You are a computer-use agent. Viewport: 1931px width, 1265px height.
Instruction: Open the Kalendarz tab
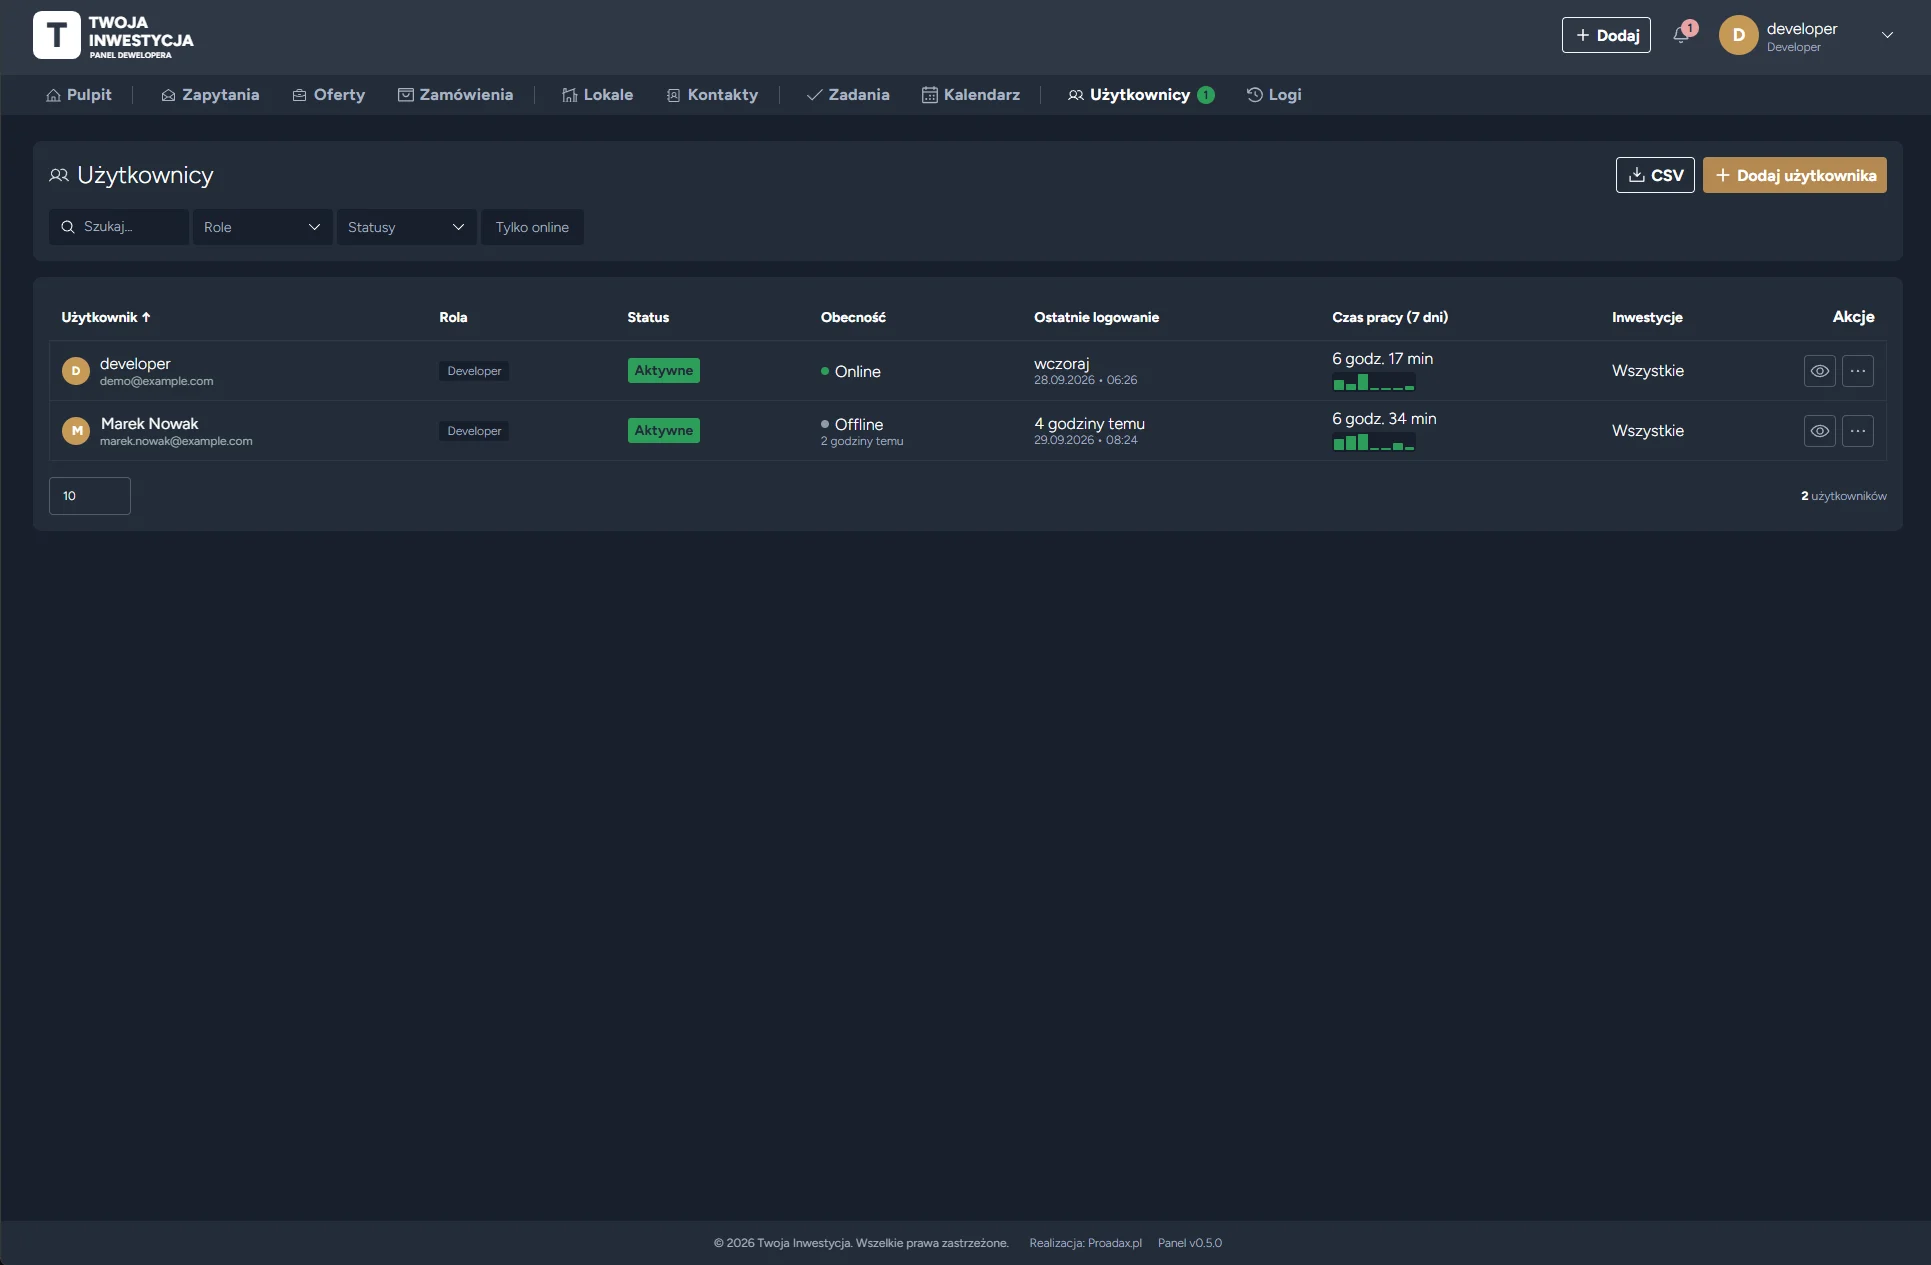pyautogui.click(x=971, y=95)
